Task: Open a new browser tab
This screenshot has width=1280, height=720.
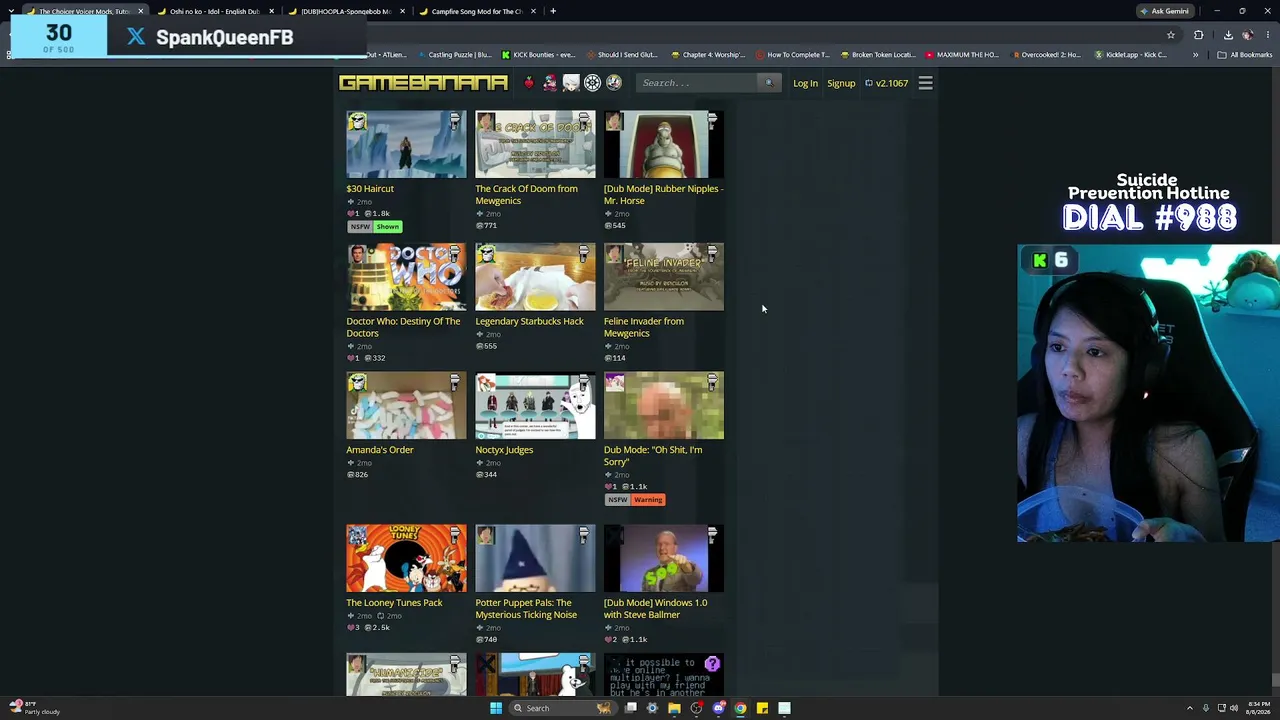Action: pyautogui.click(x=553, y=11)
